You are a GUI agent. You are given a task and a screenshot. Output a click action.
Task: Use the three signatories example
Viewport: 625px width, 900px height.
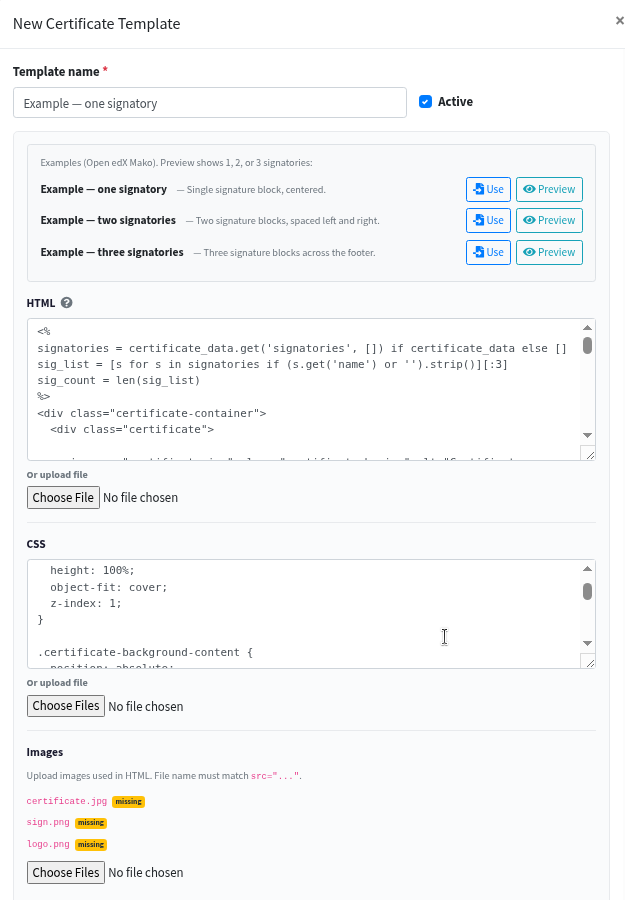point(488,253)
